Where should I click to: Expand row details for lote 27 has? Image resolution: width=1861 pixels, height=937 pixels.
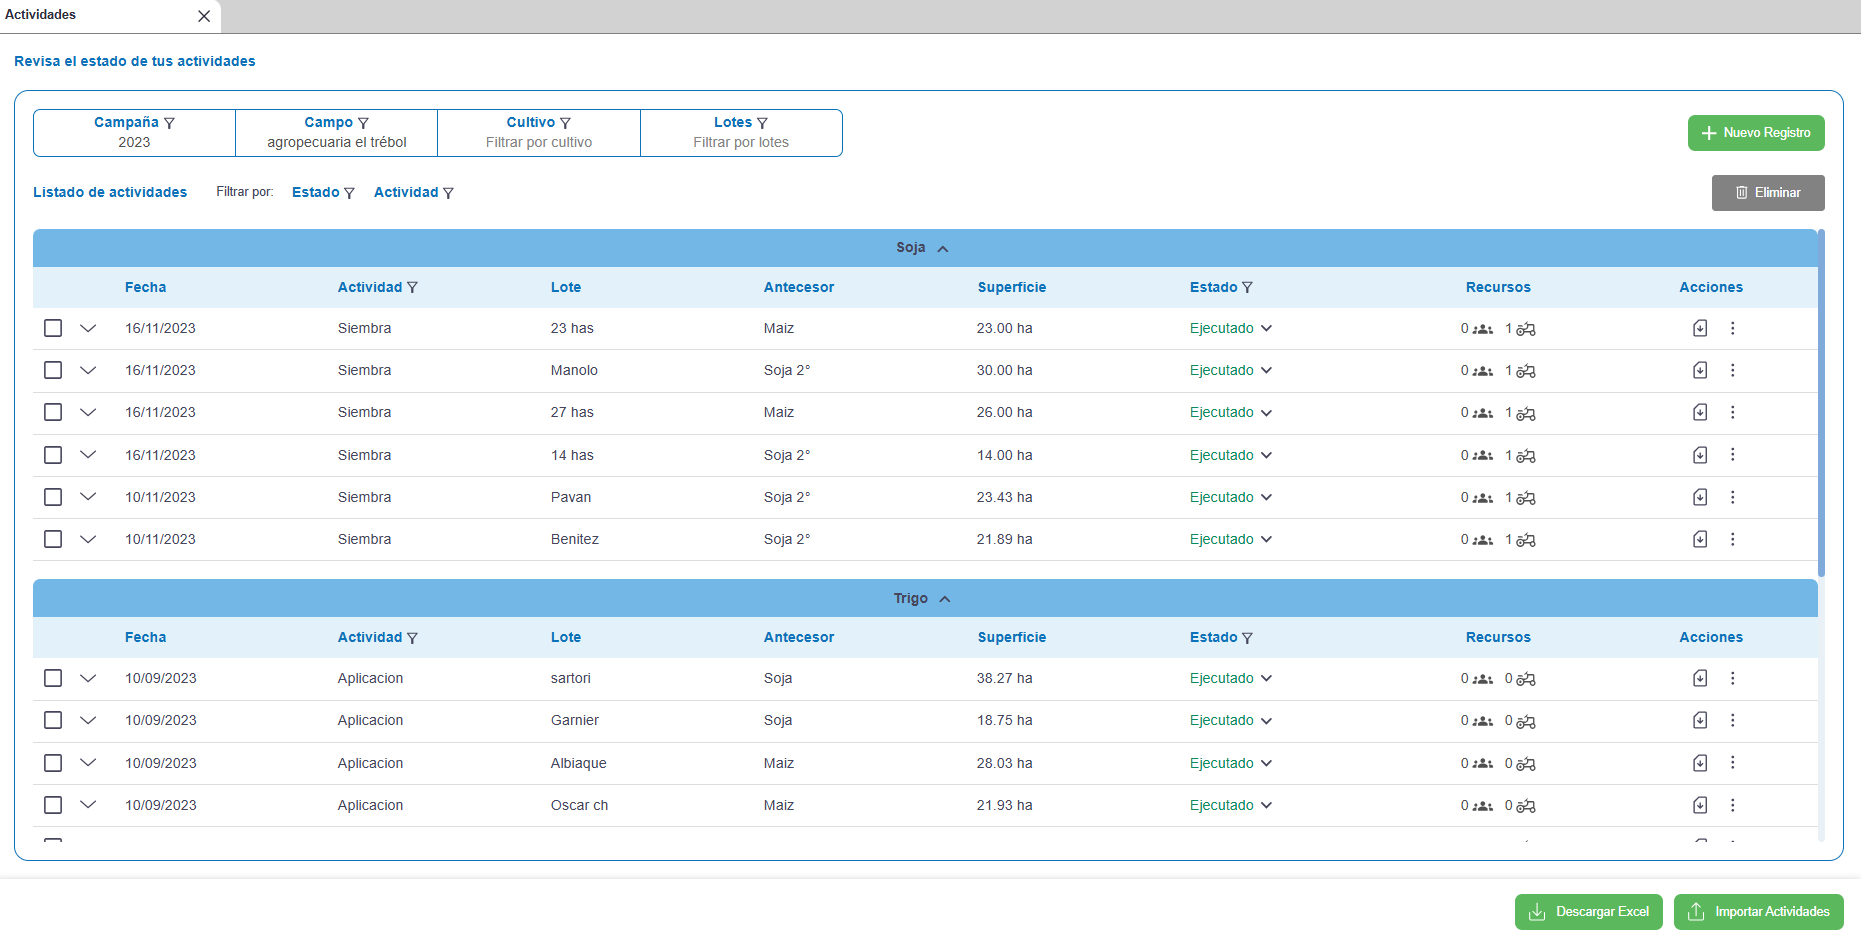(88, 412)
